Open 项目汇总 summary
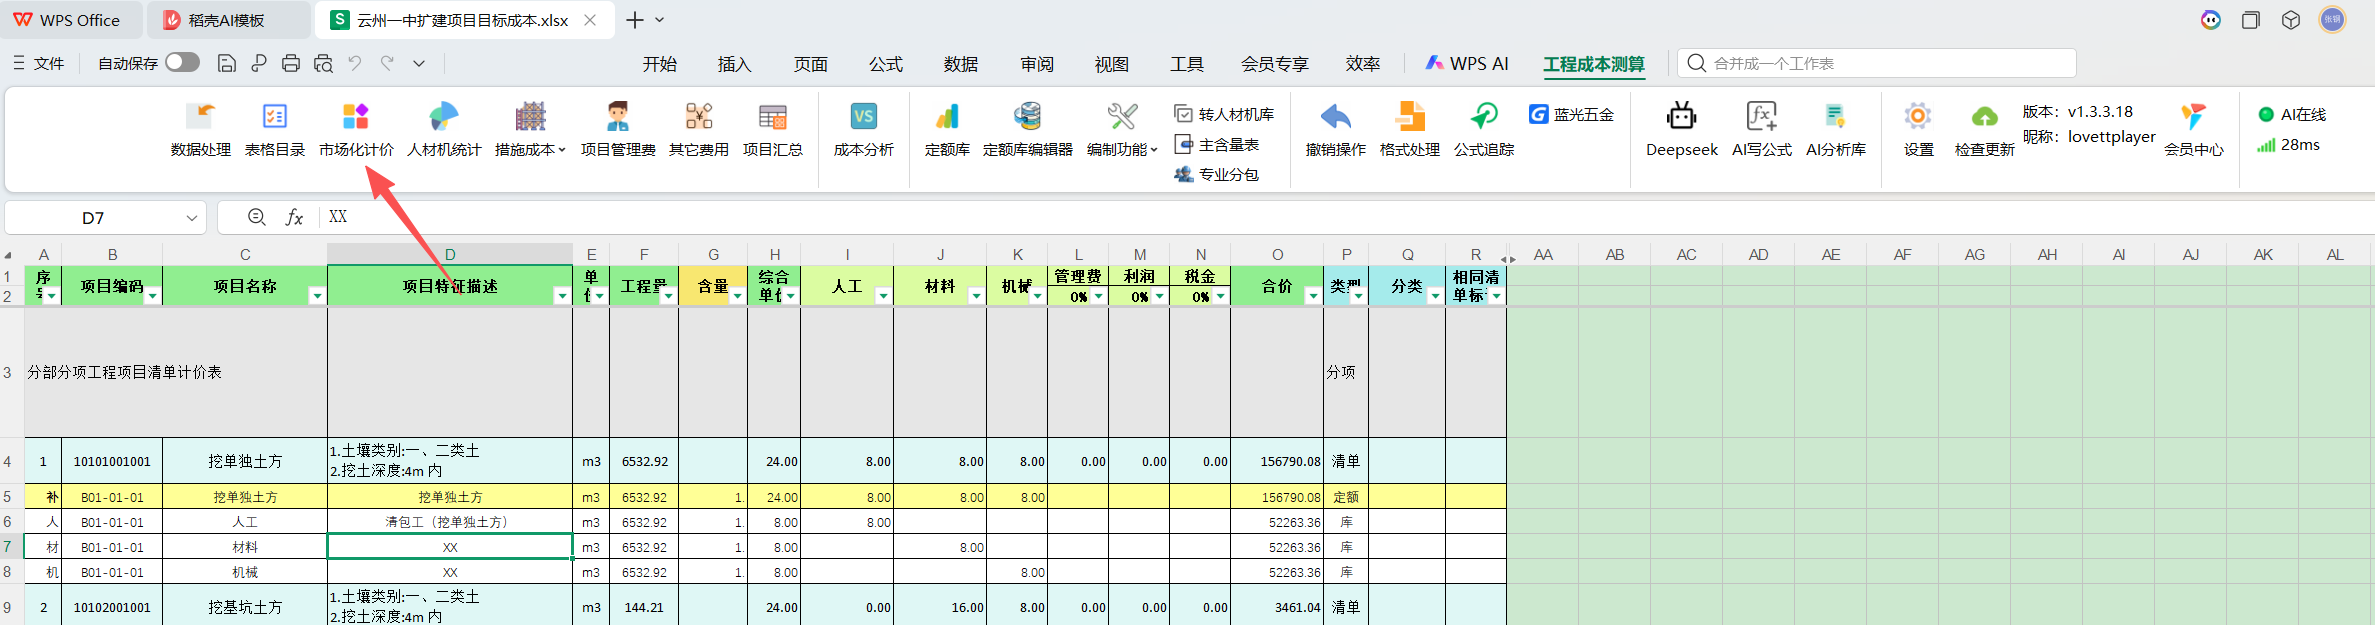The image size is (2375, 625). (x=773, y=129)
